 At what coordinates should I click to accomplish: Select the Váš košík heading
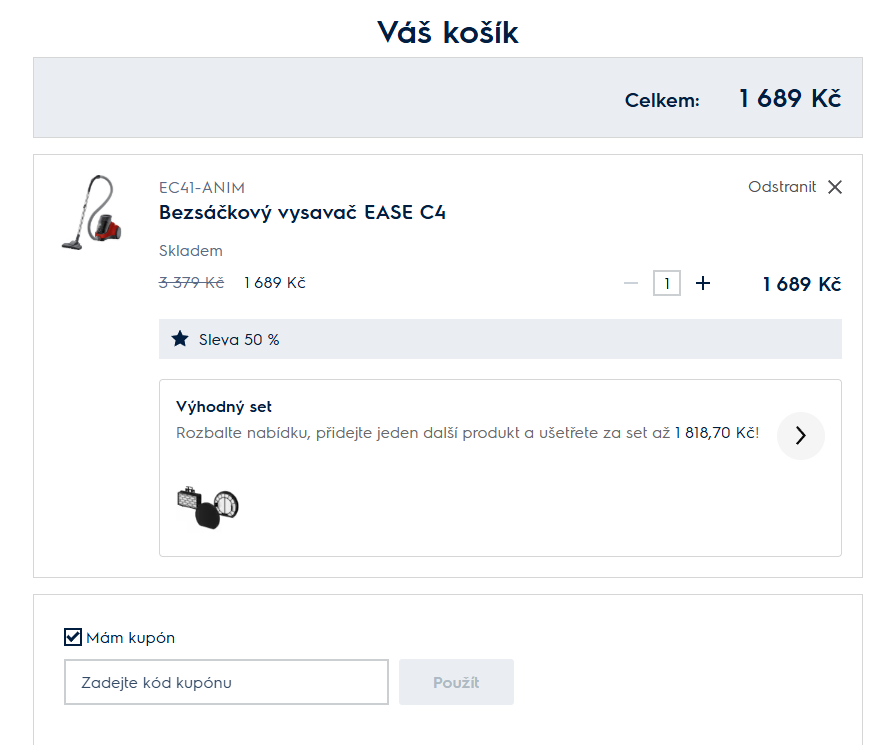pos(446,31)
